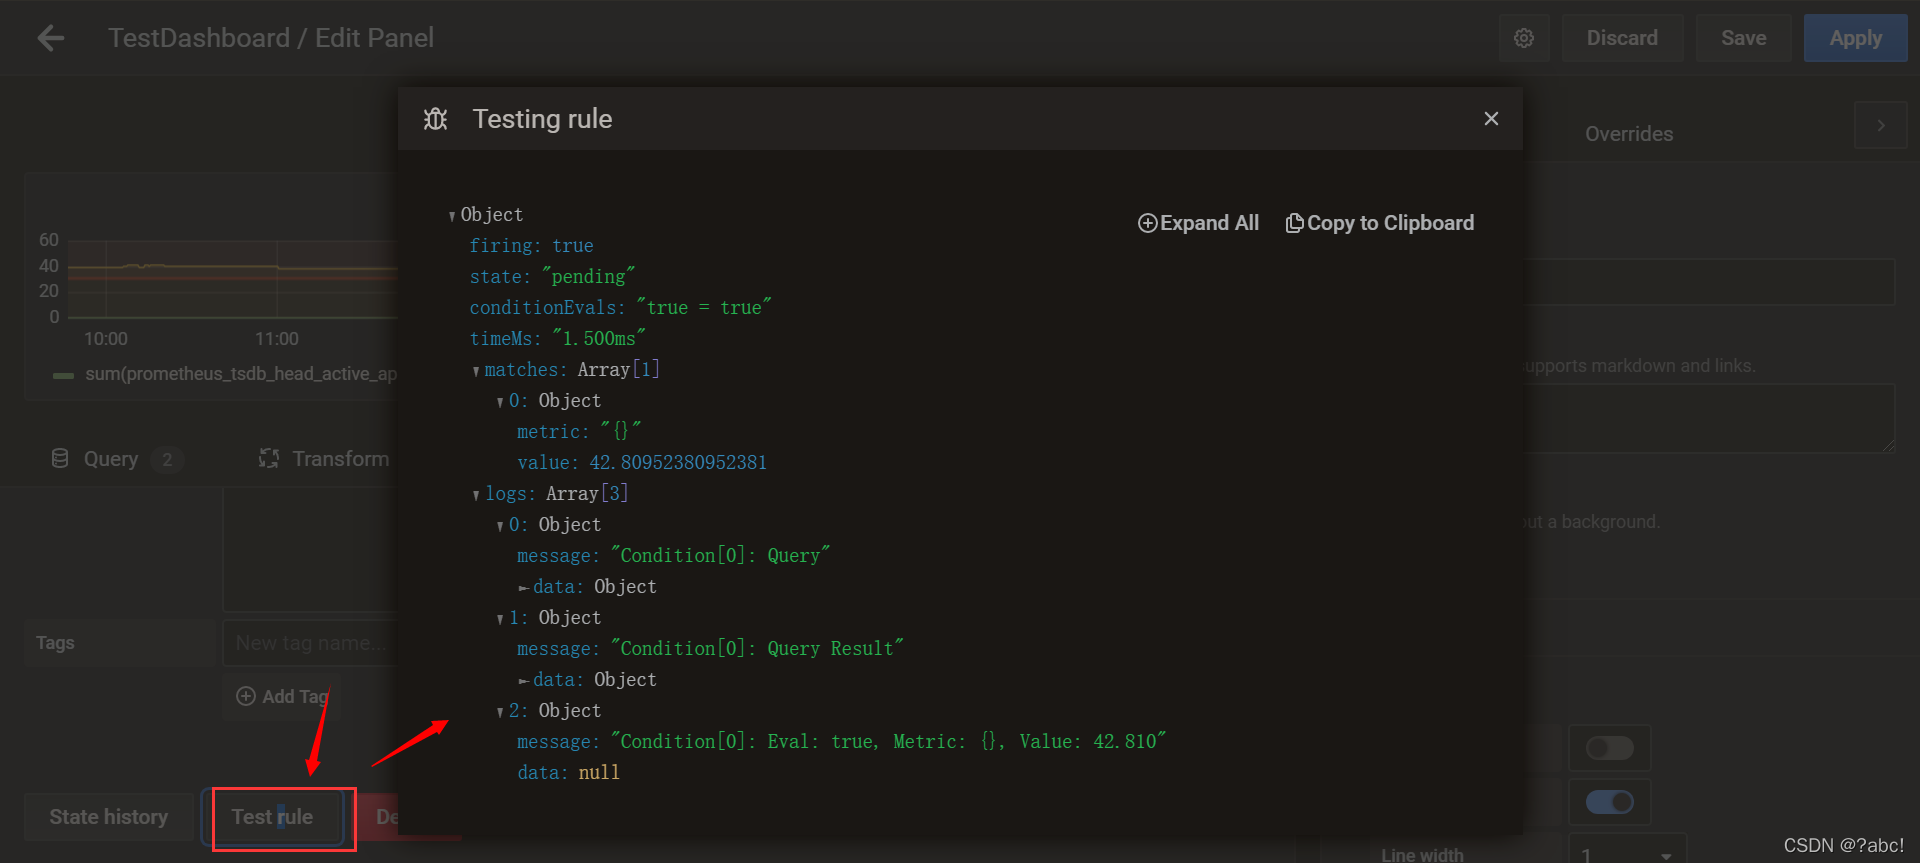This screenshot has width=1920, height=863.
Task: Collapse the matches Array[1] node
Action: tap(476, 371)
